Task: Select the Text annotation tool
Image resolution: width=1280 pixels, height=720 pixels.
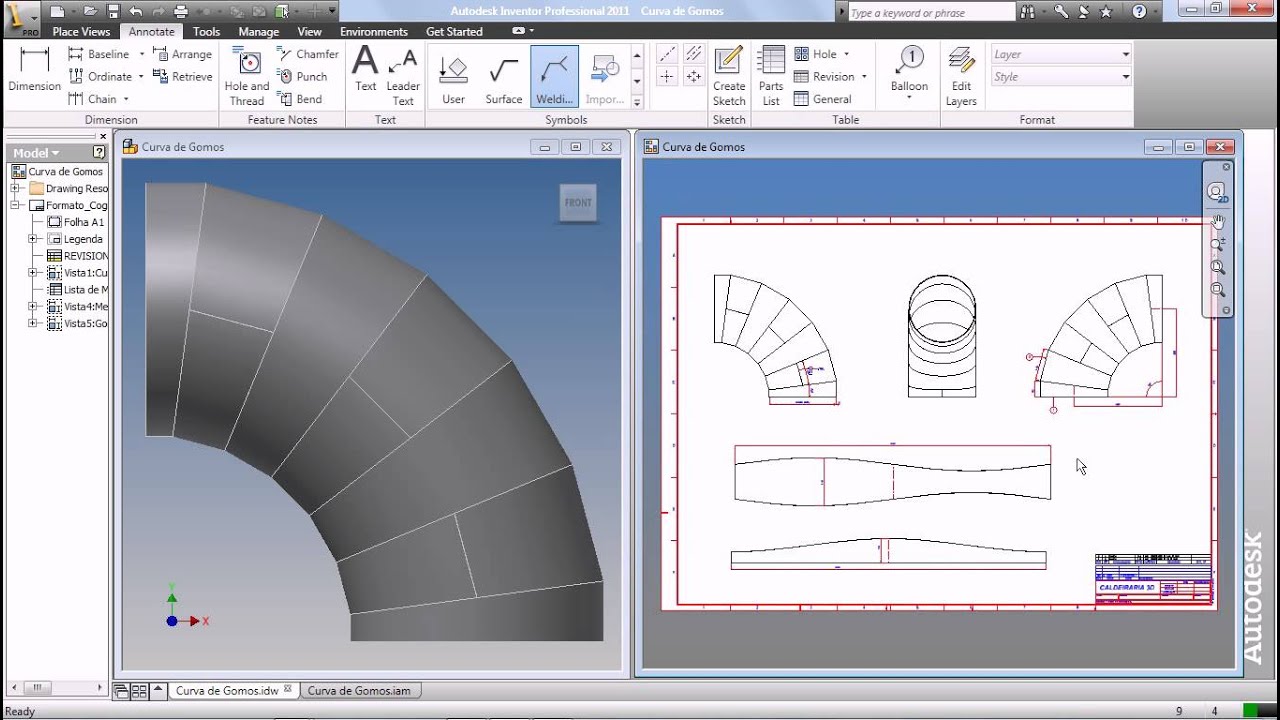Action: click(x=366, y=69)
